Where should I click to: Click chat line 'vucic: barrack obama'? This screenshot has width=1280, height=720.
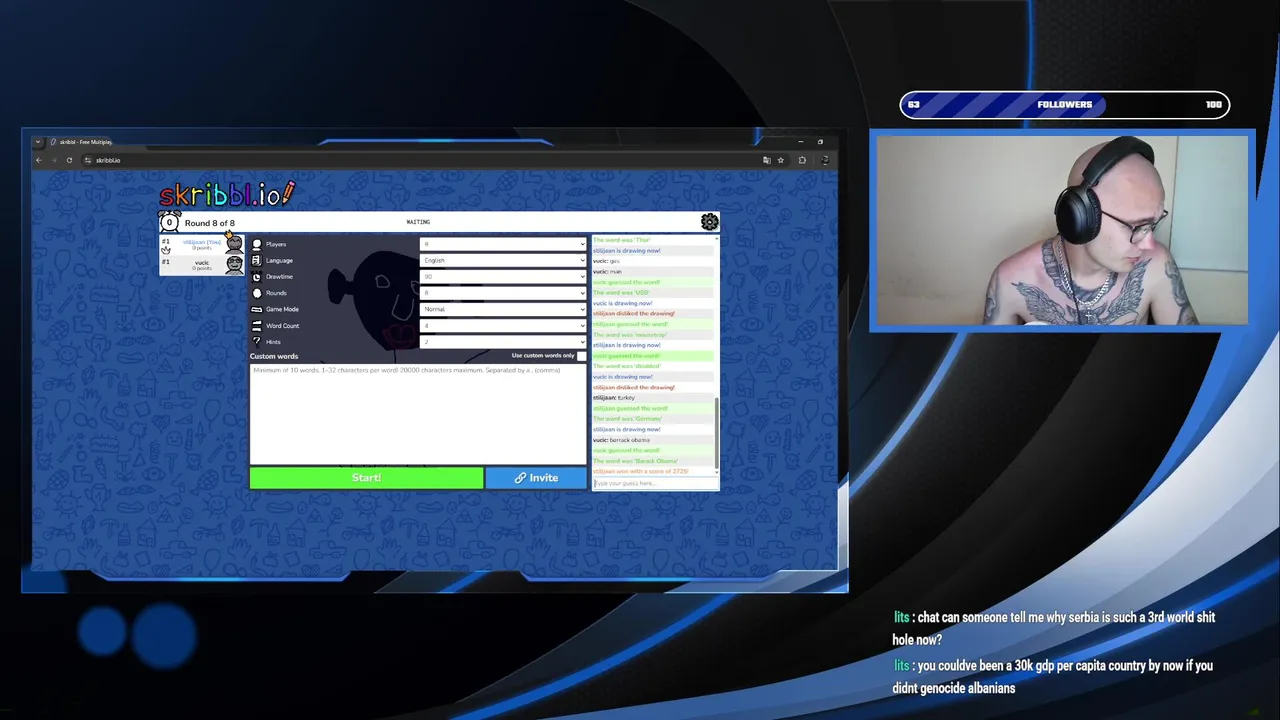coord(621,440)
